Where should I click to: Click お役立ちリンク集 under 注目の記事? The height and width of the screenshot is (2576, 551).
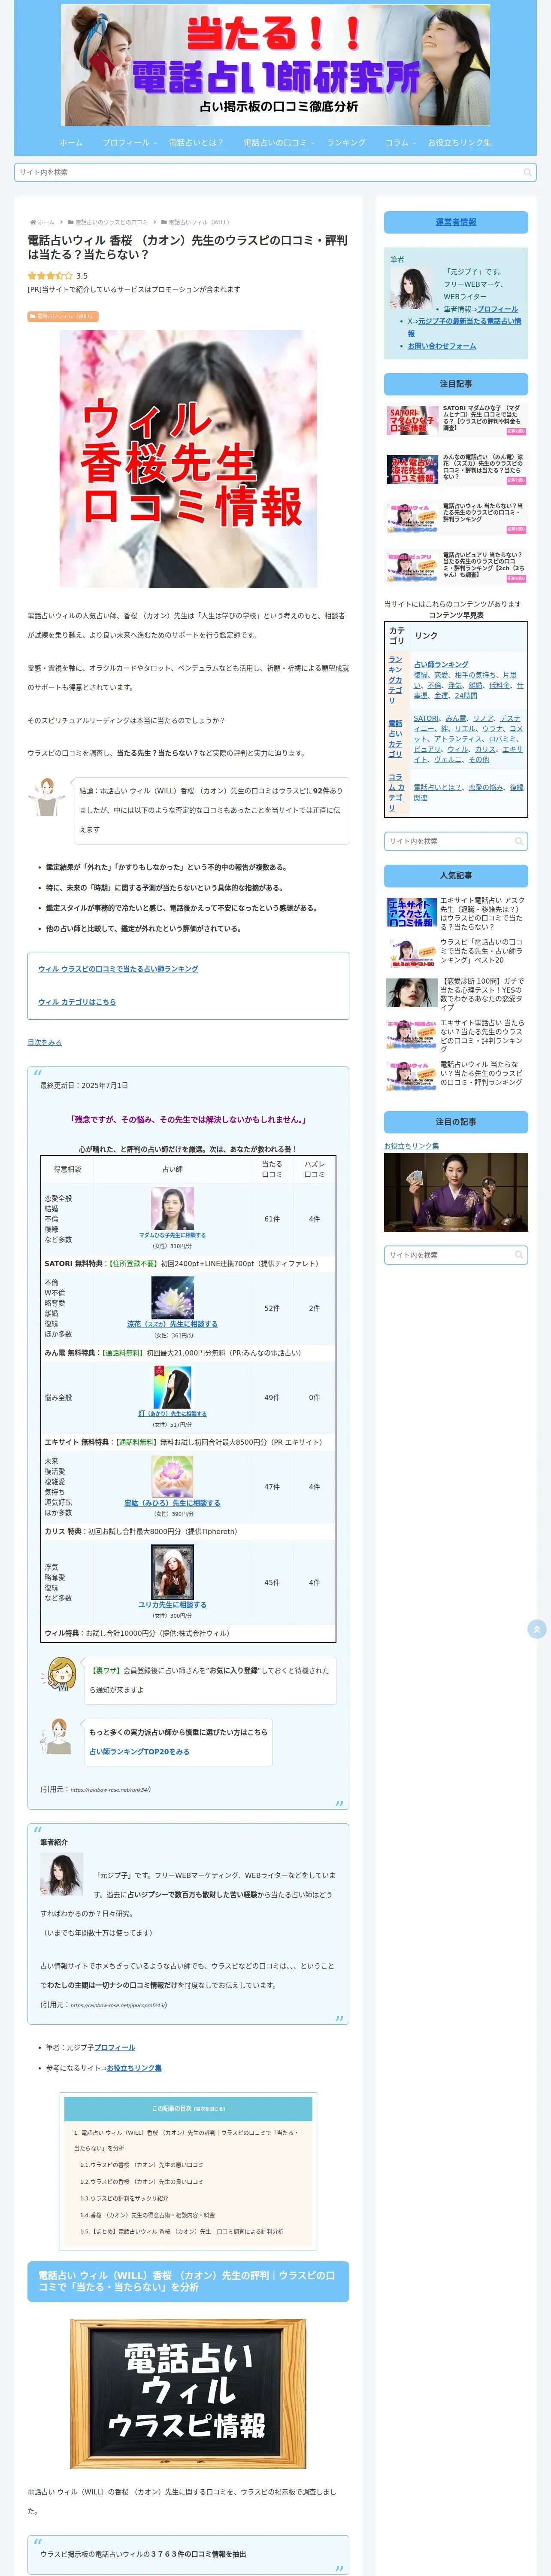(x=411, y=1146)
